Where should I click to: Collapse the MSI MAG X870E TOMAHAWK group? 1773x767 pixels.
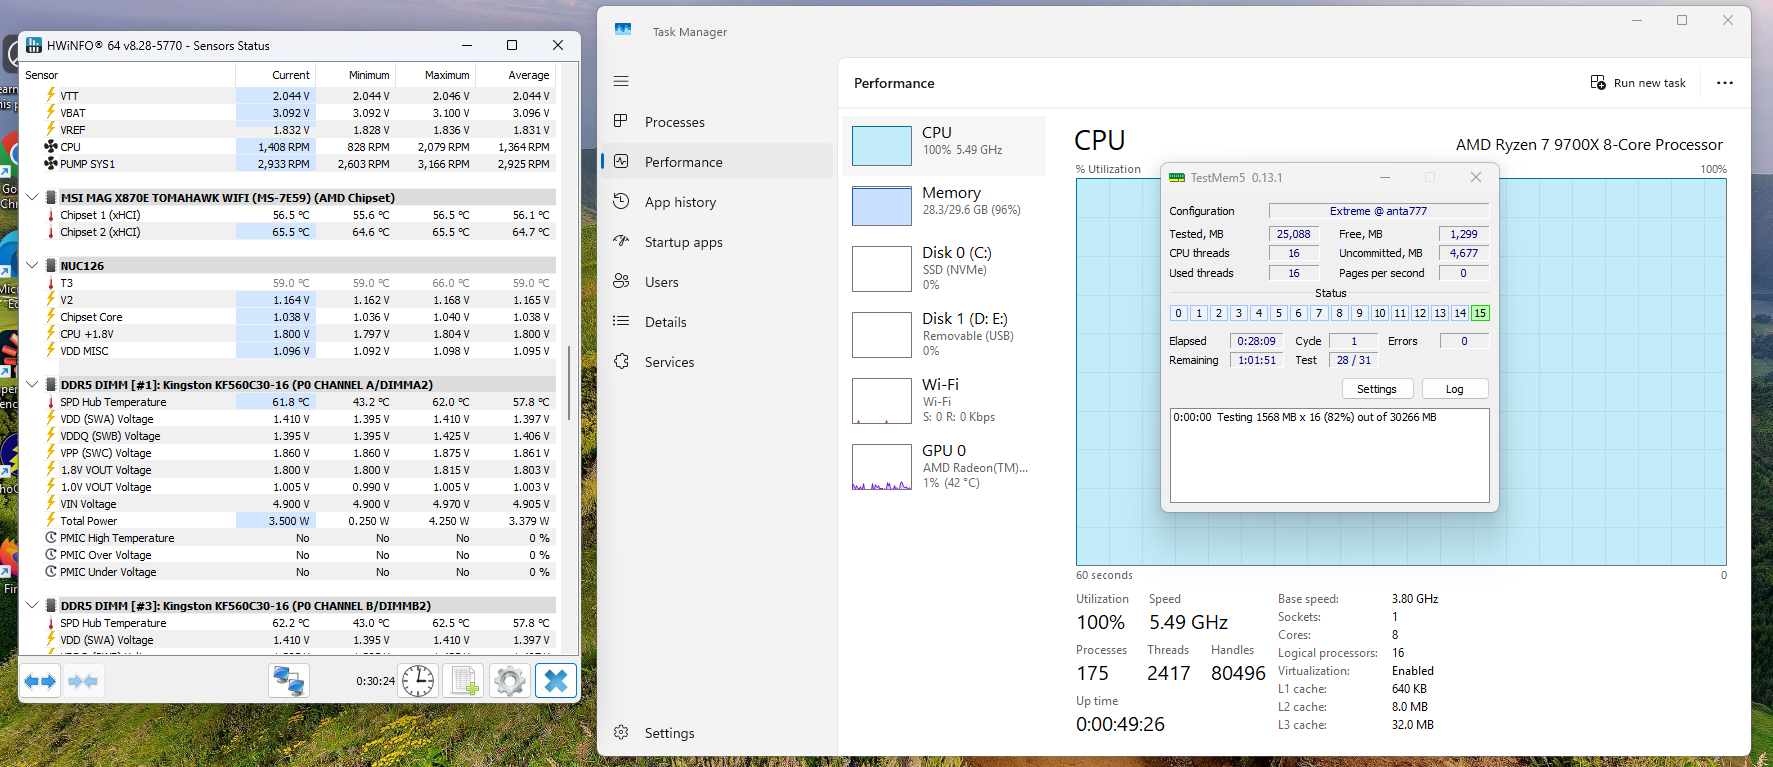click(x=32, y=198)
